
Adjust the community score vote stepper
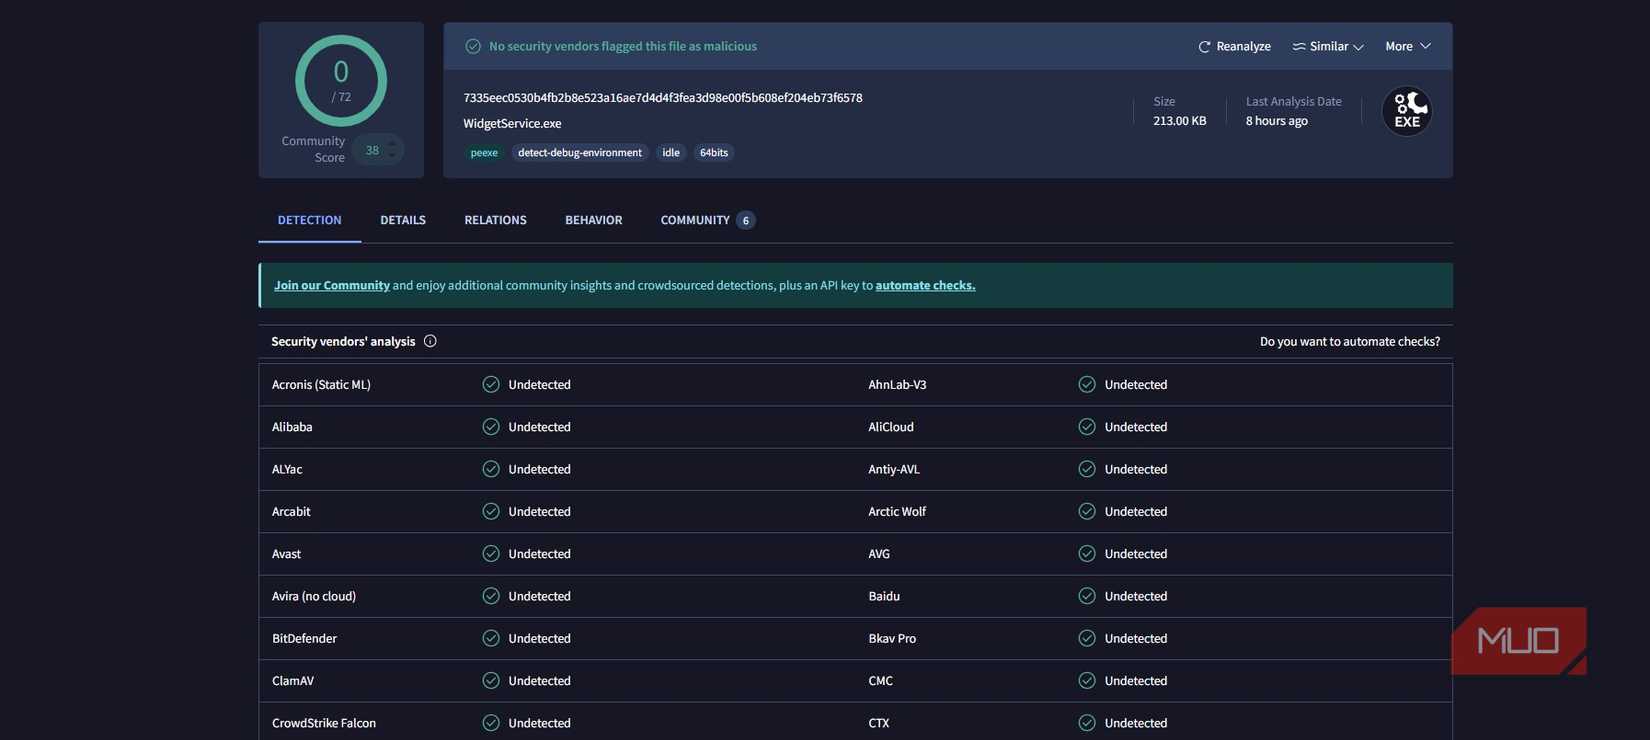(392, 150)
